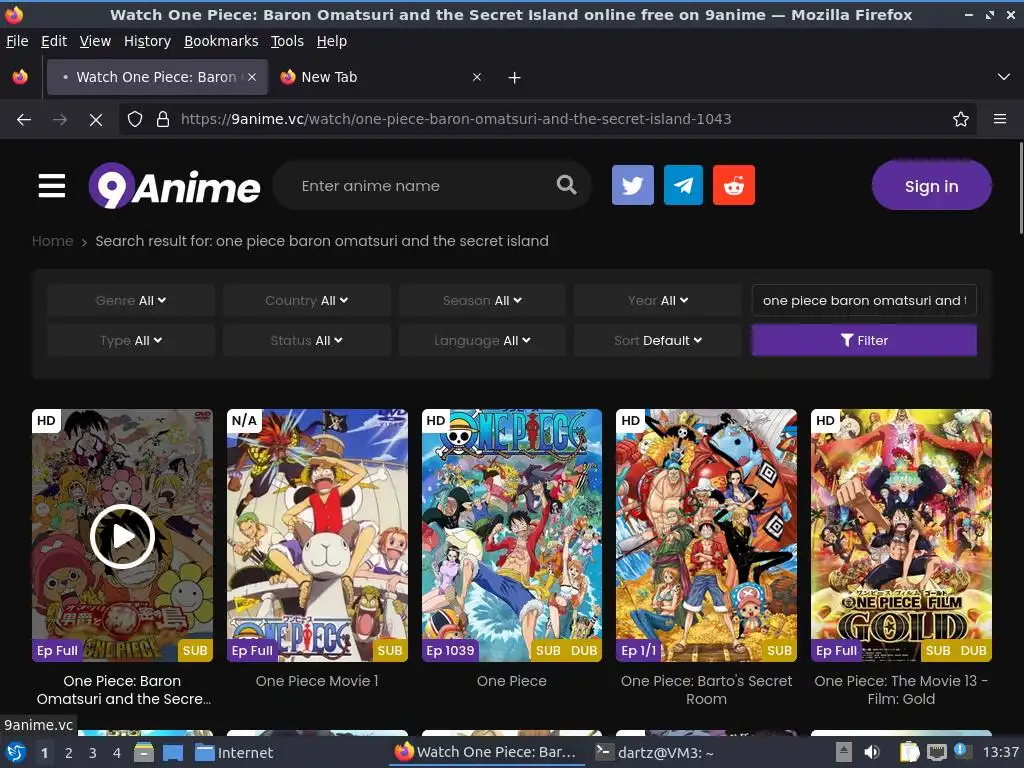Open the taskbar file manager icon

[144, 752]
